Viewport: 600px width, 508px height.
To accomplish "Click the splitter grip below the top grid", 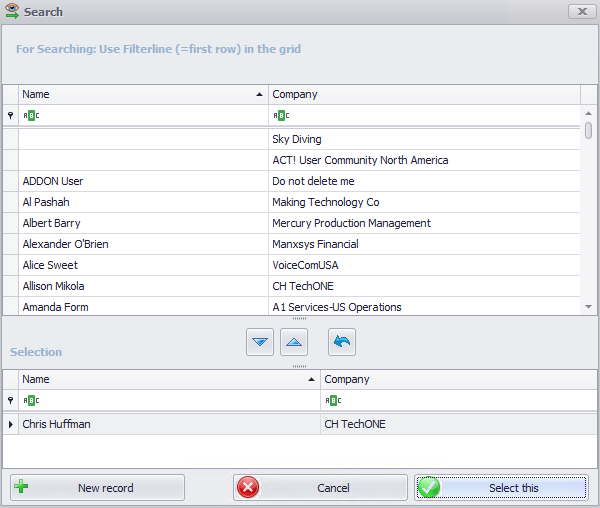I will [x=299, y=318].
